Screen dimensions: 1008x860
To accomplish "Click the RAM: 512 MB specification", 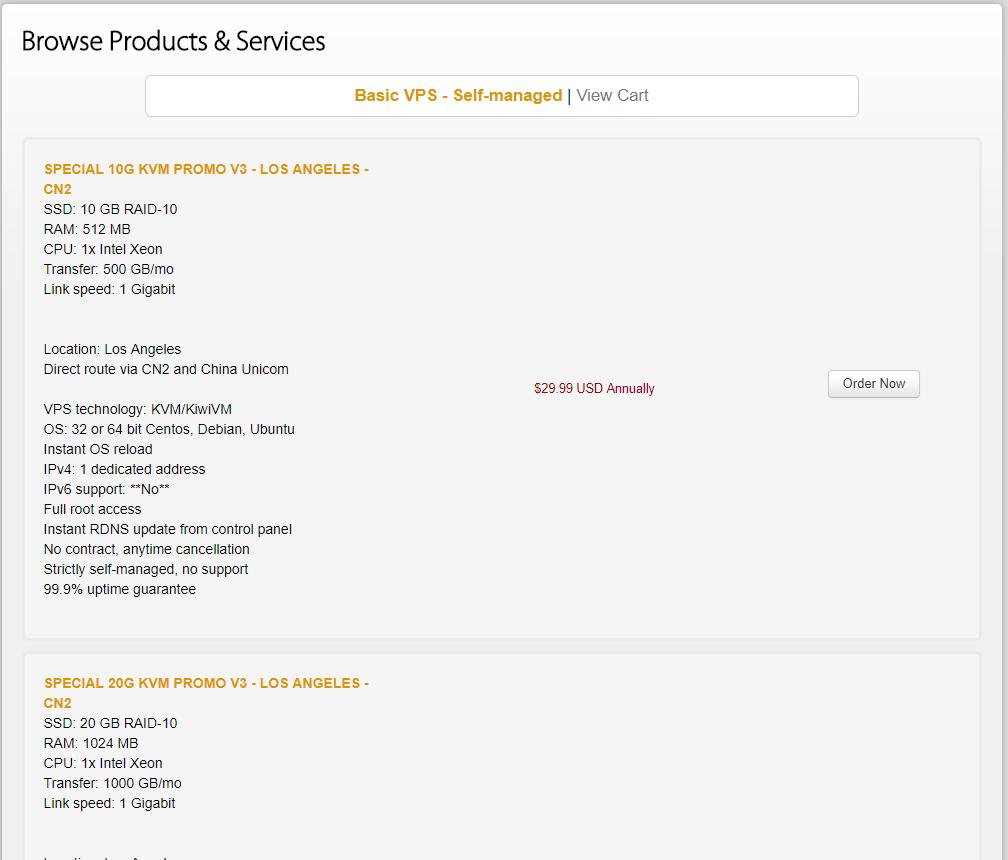I will click(87, 230).
